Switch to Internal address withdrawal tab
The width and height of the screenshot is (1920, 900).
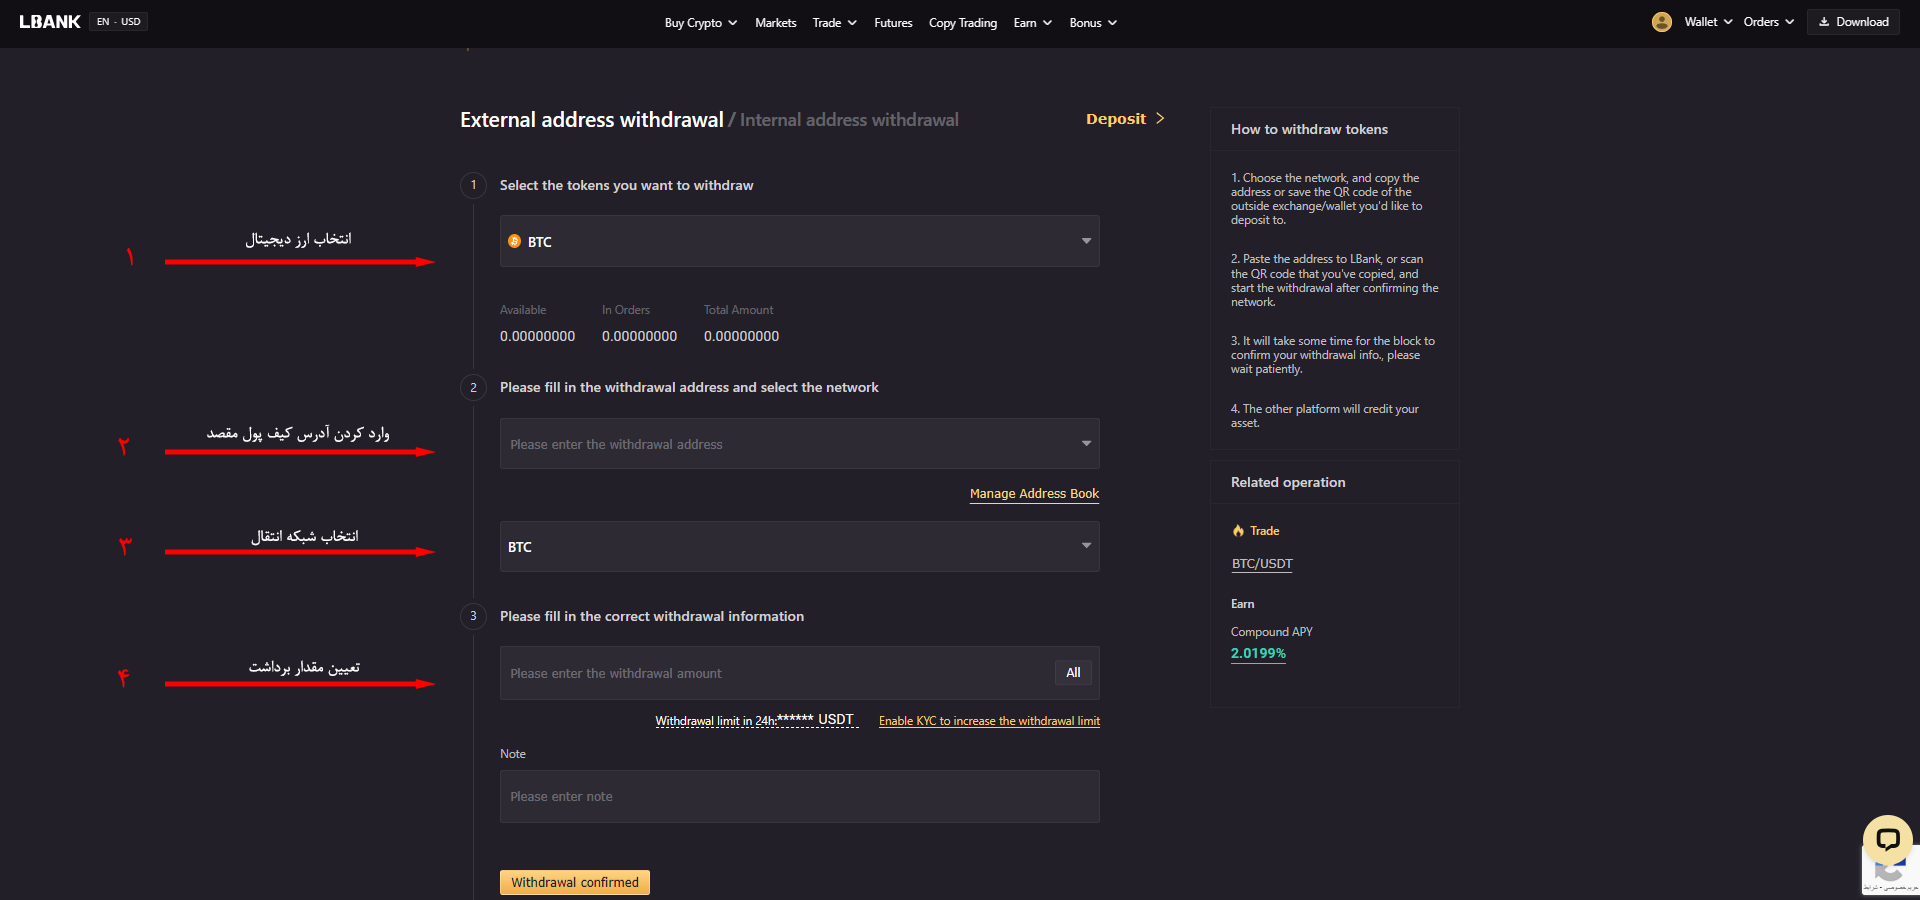tap(849, 120)
